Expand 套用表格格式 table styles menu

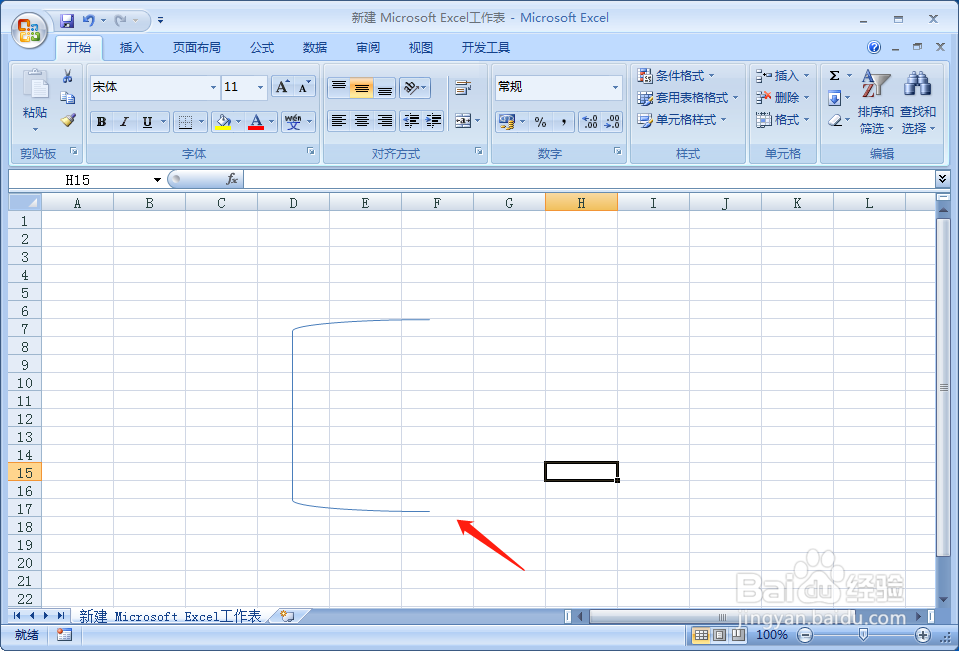pyautogui.click(x=687, y=98)
